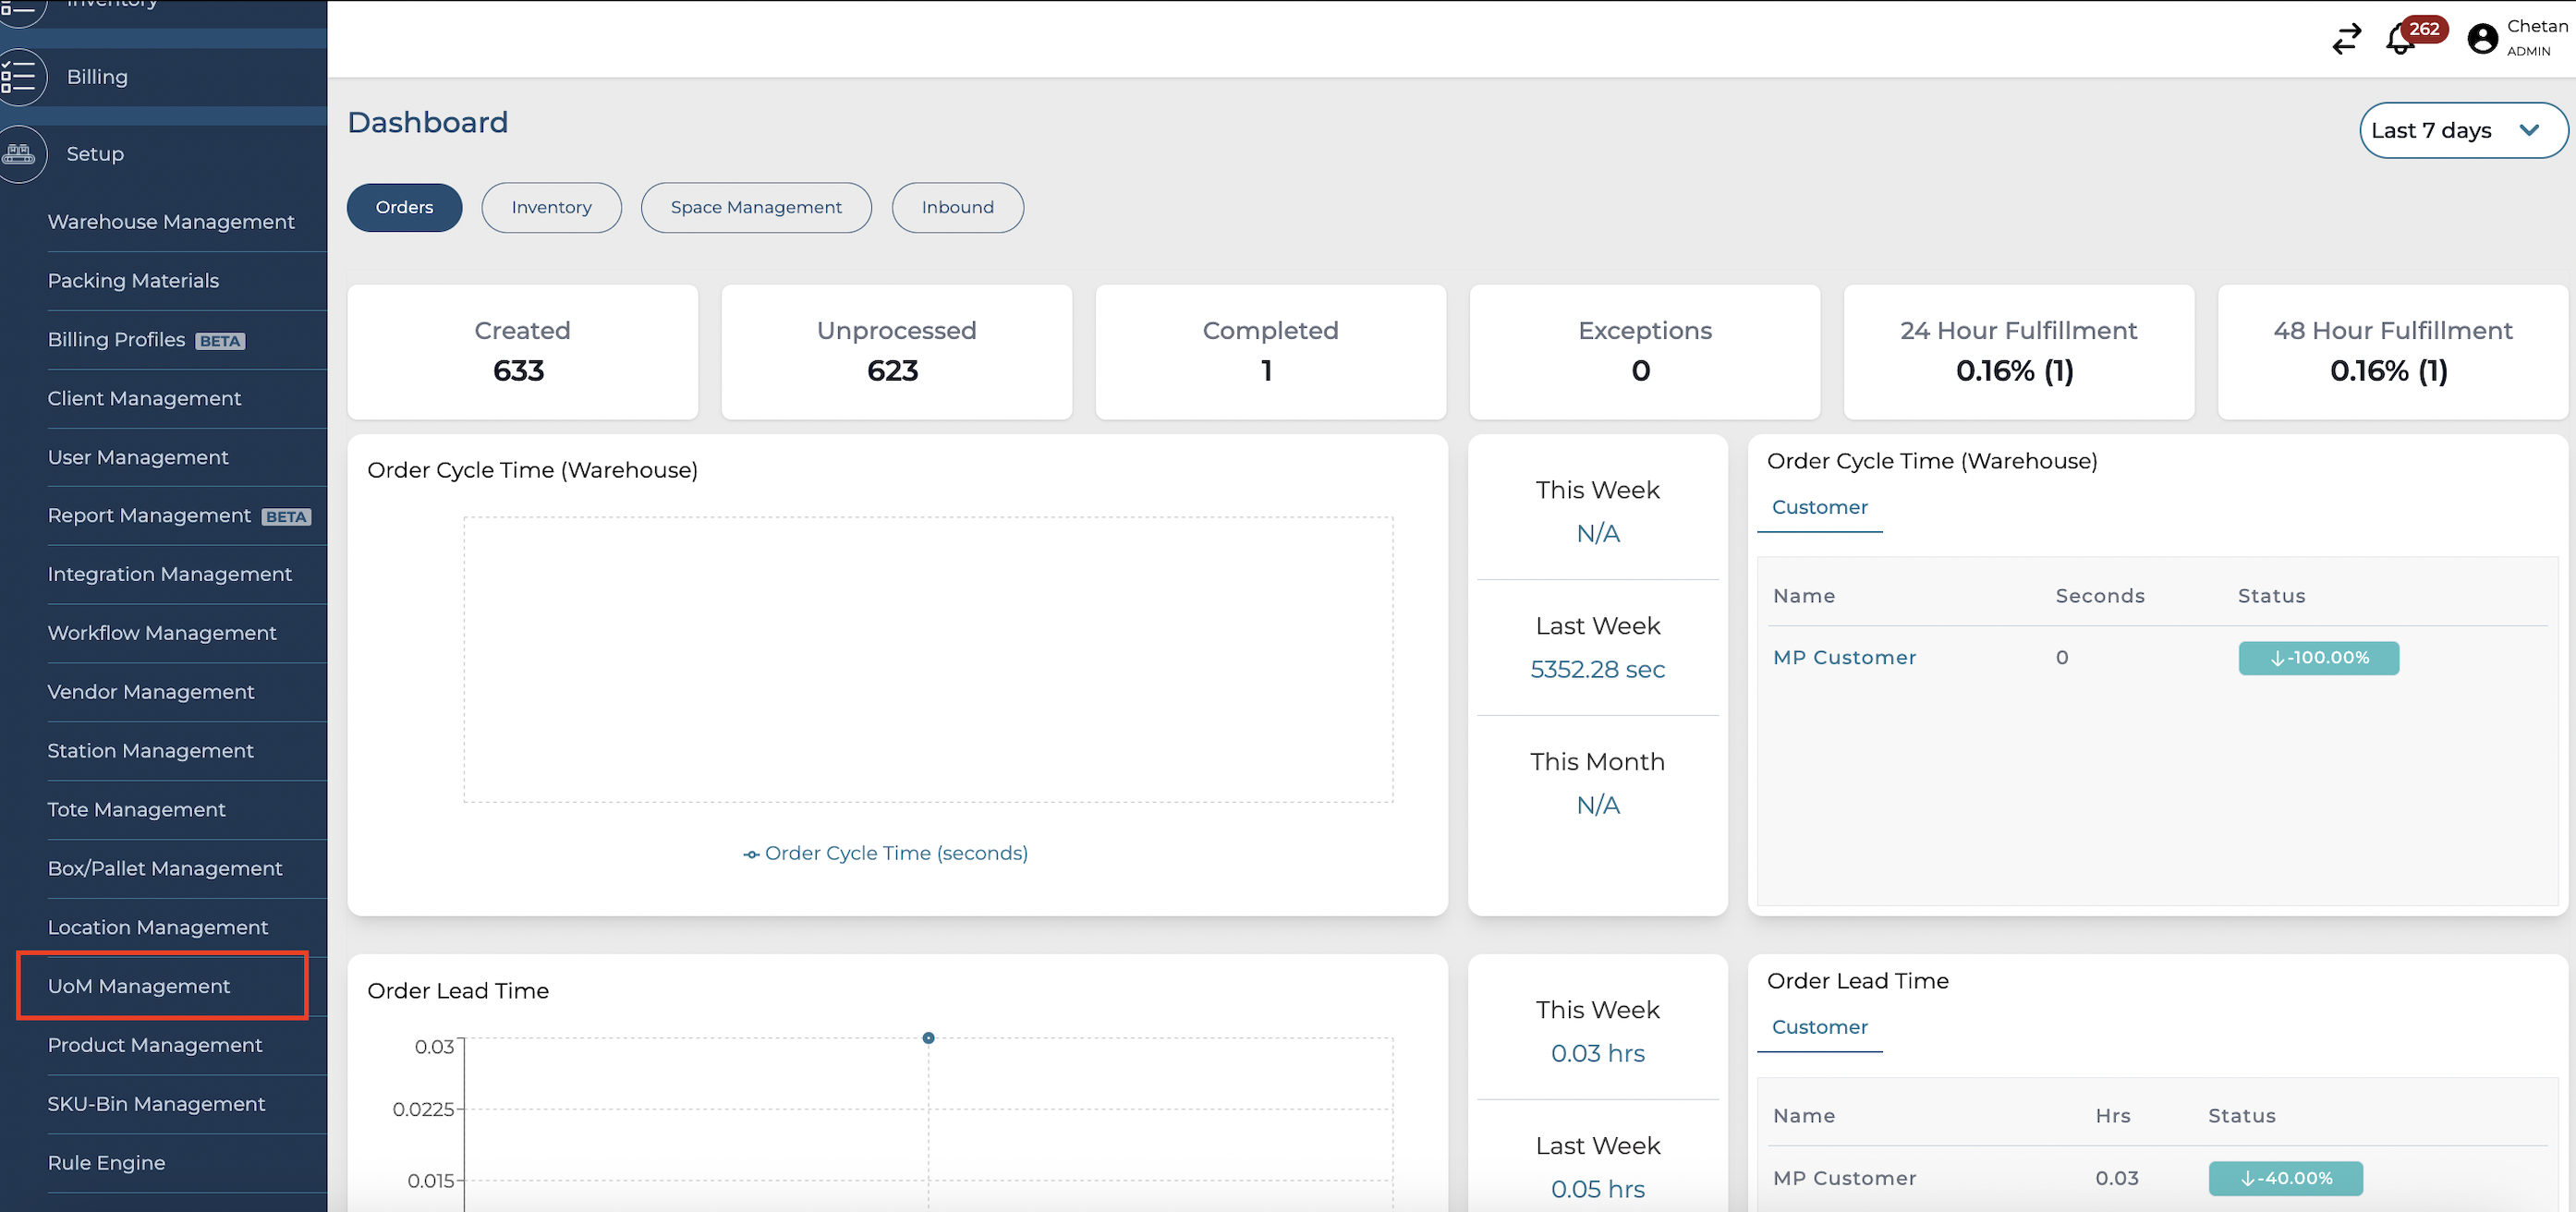Viewport: 2576px width, 1212px height.
Task: Click data point on Order Lead Time chart
Action: (x=928, y=1038)
